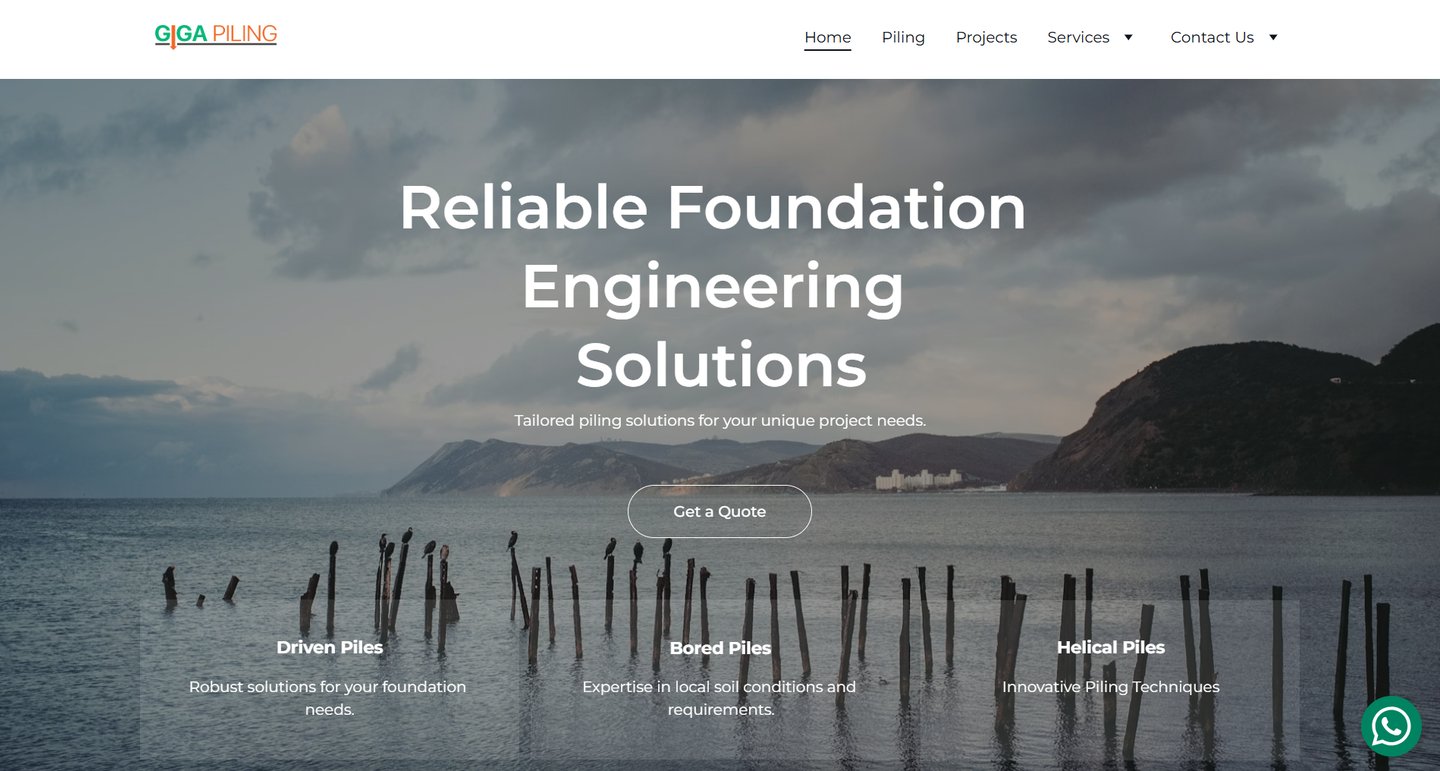
Task: Open the Driven Piles heading
Action: pos(330,647)
